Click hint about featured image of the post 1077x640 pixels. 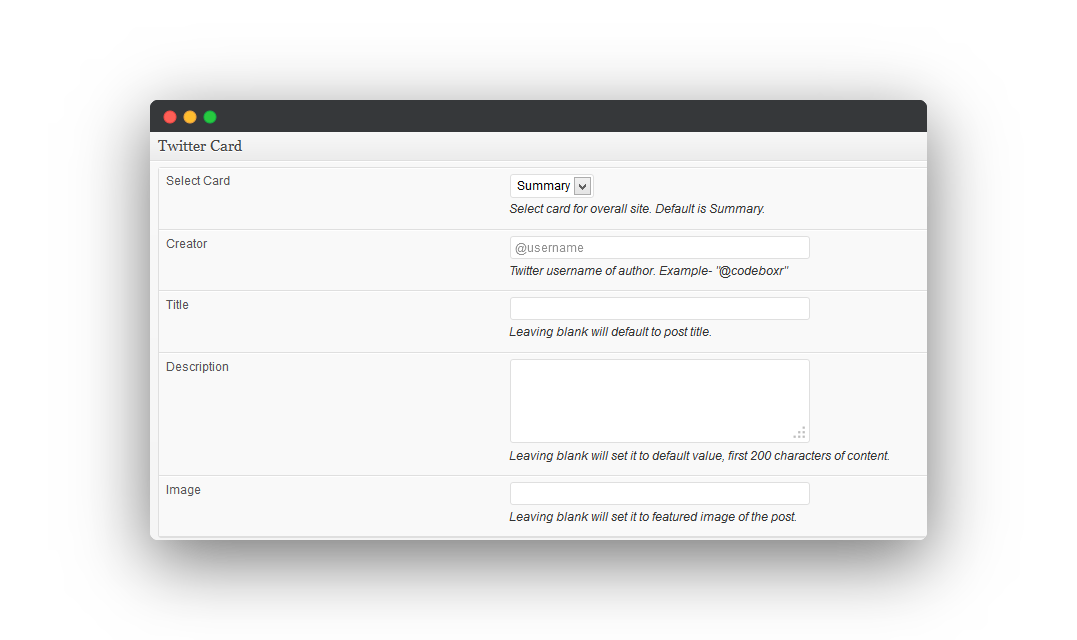tap(653, 516)
